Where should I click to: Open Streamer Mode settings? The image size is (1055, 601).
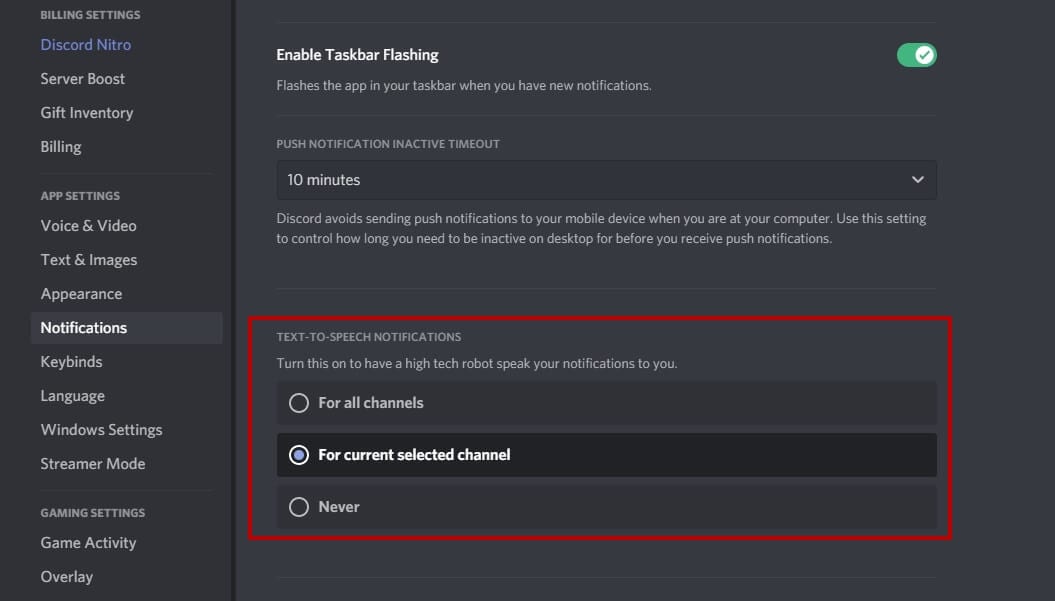pos(93,464)
